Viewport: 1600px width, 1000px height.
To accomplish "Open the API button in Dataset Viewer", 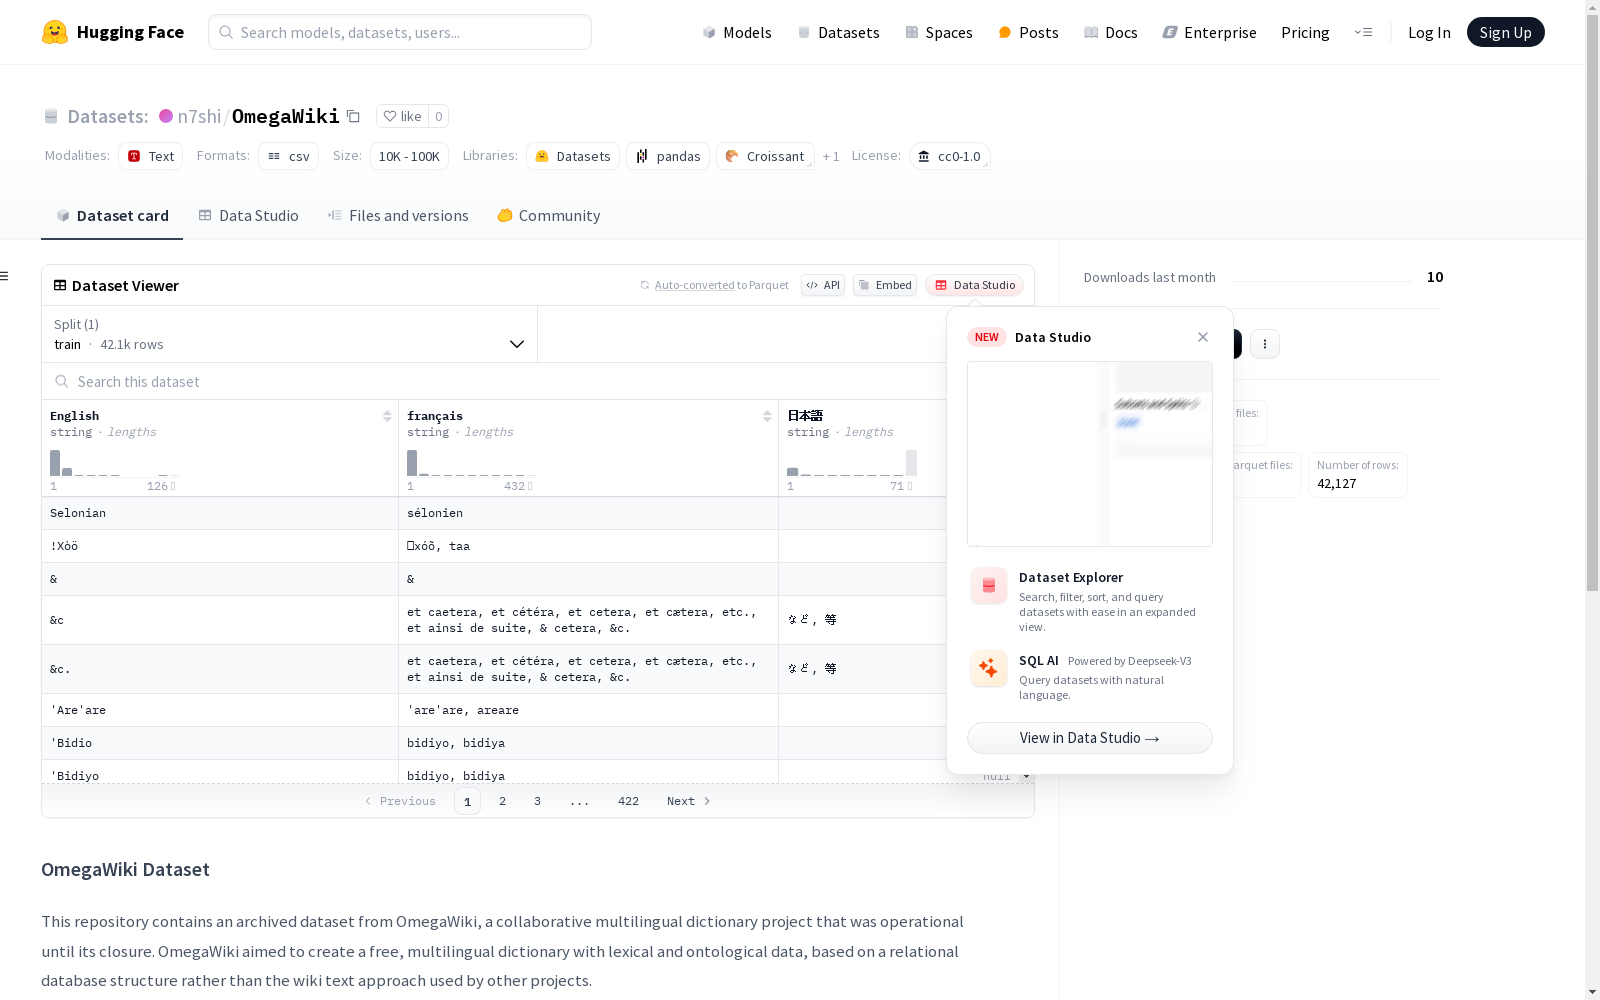I will point(823,285).
